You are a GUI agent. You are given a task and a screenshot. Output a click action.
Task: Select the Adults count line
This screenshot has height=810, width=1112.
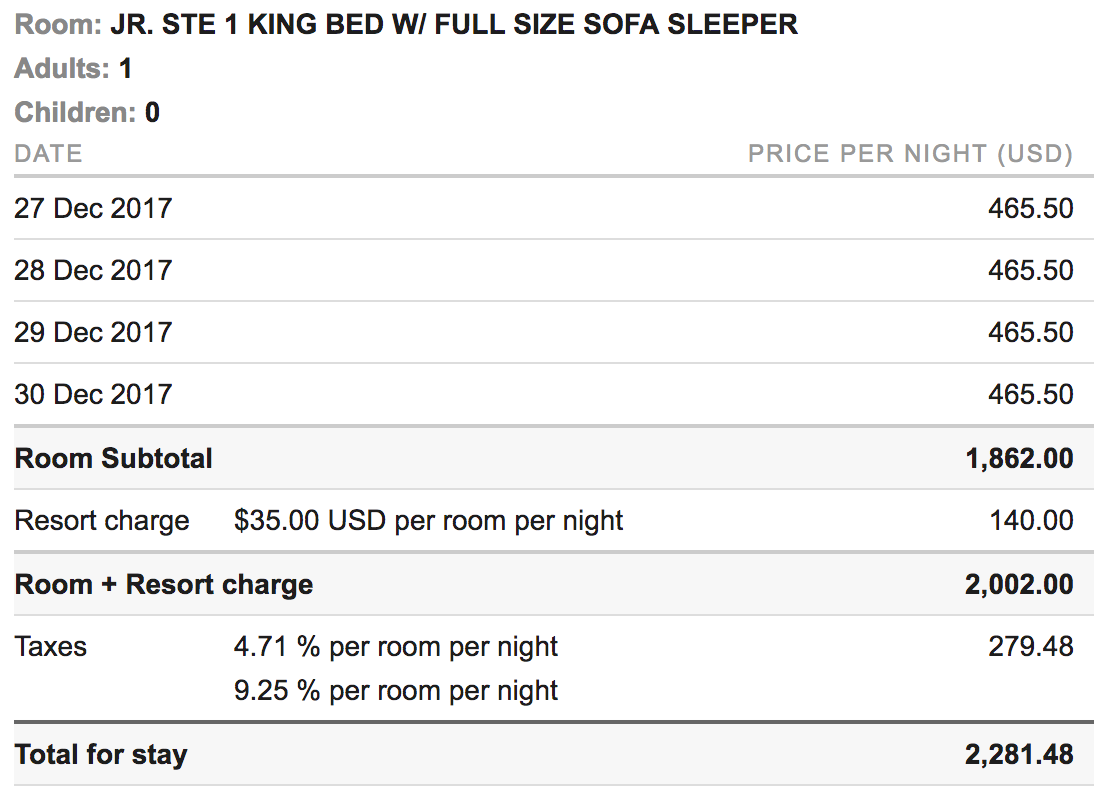pyautogui.click(x=73, y=69)
